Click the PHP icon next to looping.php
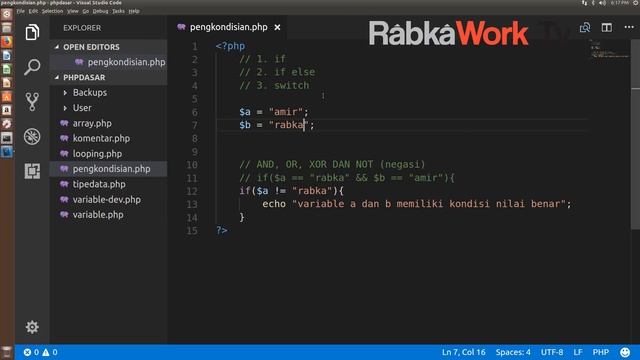The image size is (640, 360). point(64,154)
